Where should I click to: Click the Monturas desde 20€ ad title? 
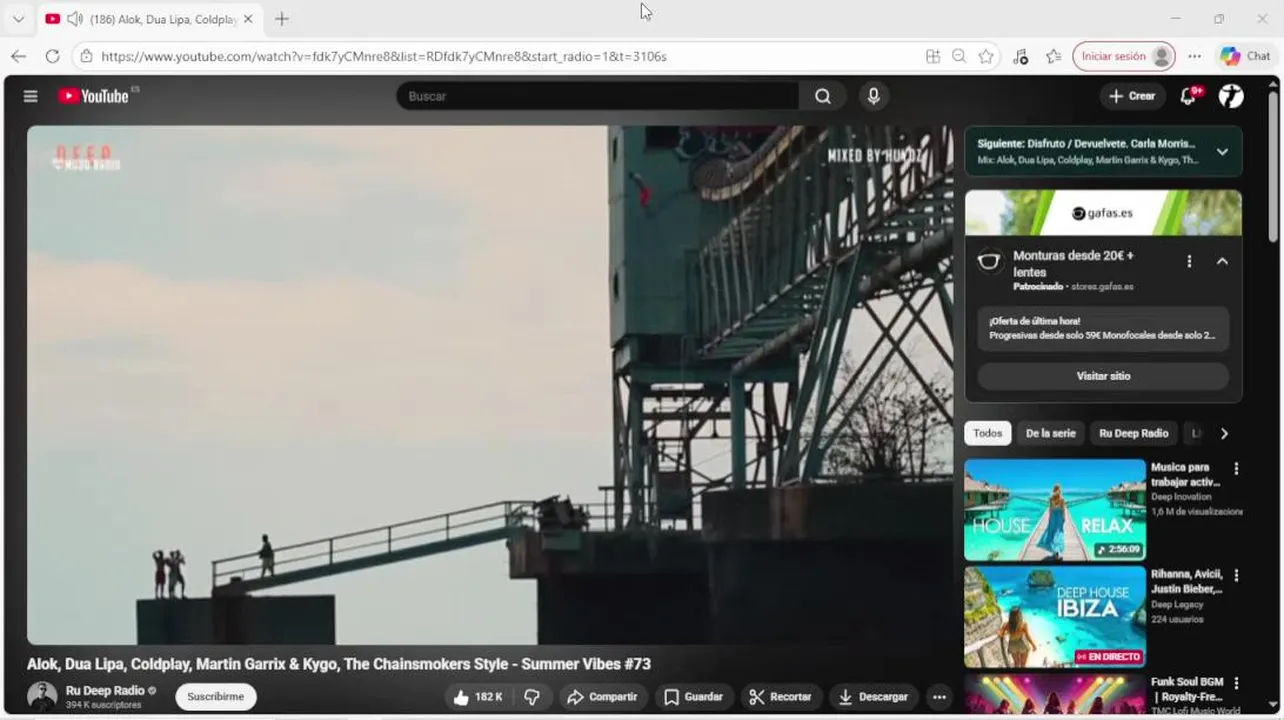coord(1073,263)
